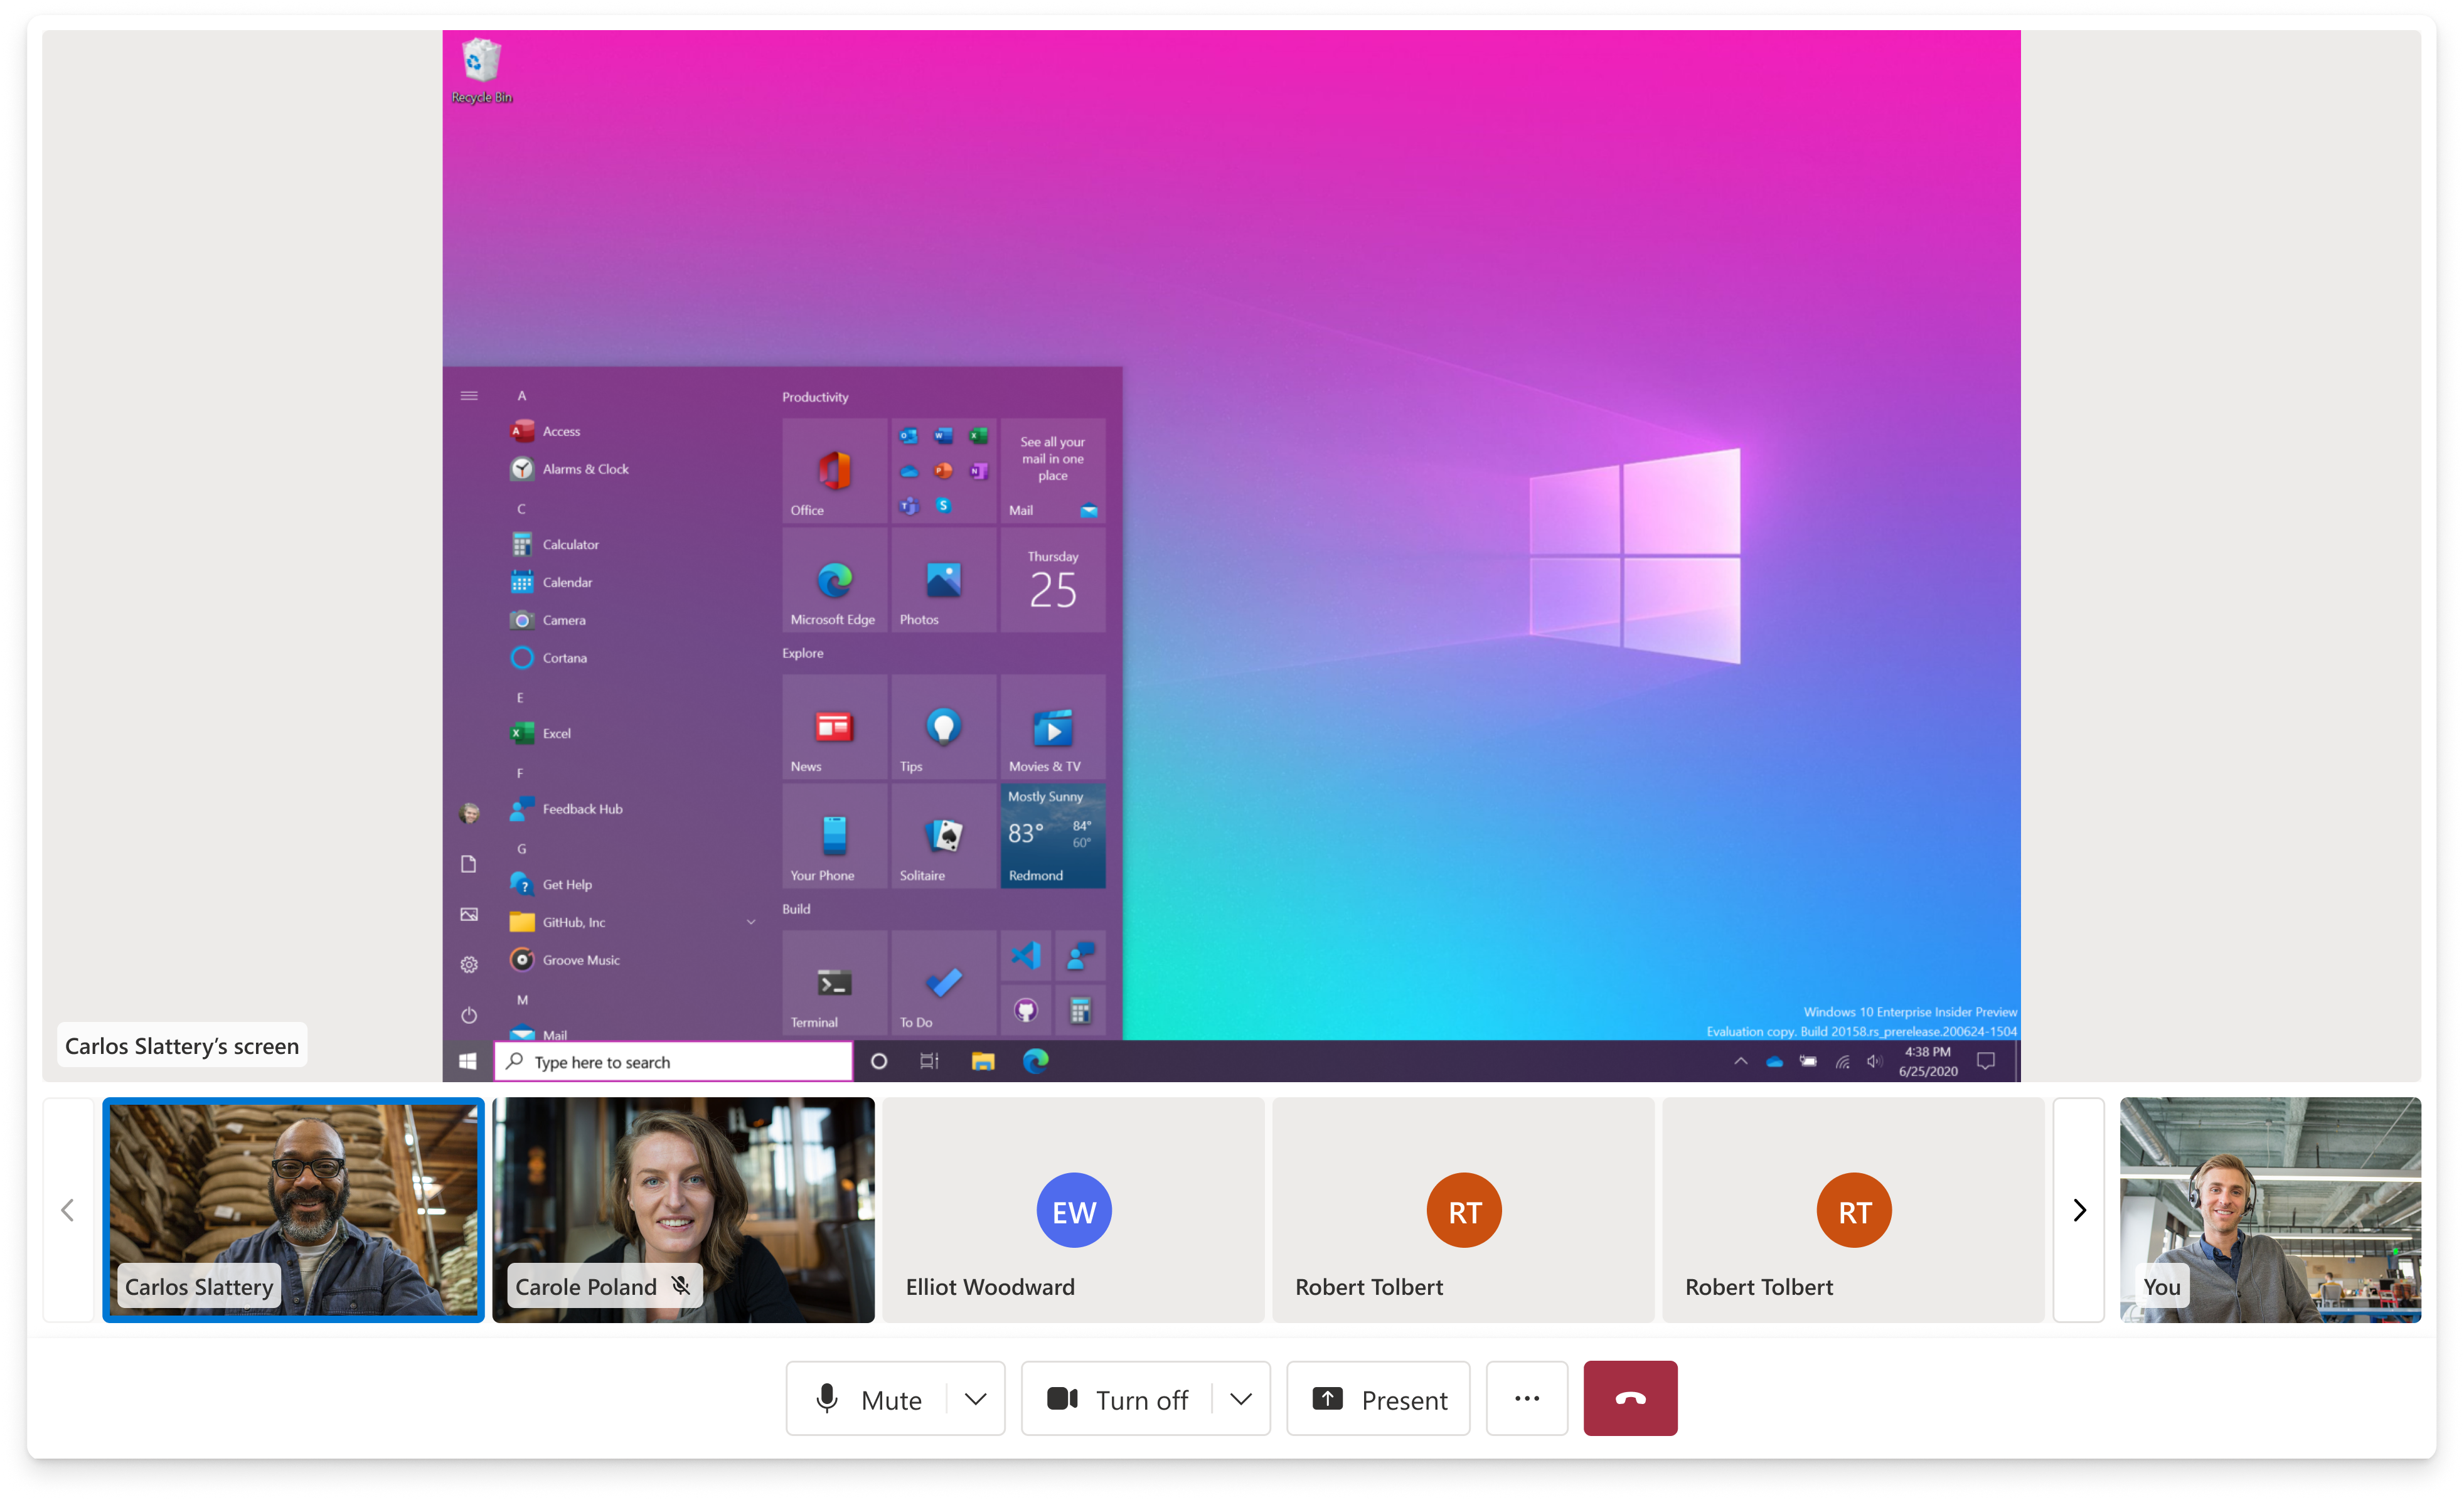Viewport: 2464px width, 1500px height.
Task: Open more actions via the ellipsis icon
Action: tap(1526, 1398)
